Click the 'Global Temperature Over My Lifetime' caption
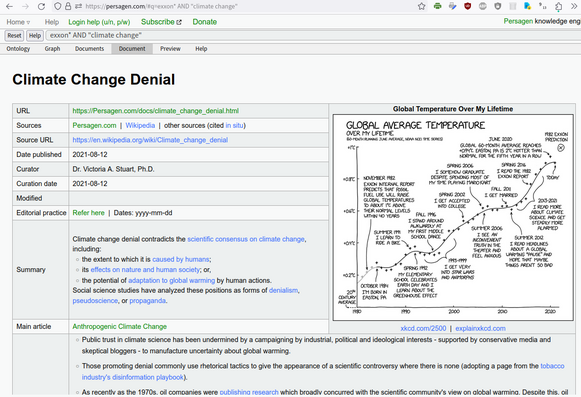 click(x=453, y=109)
